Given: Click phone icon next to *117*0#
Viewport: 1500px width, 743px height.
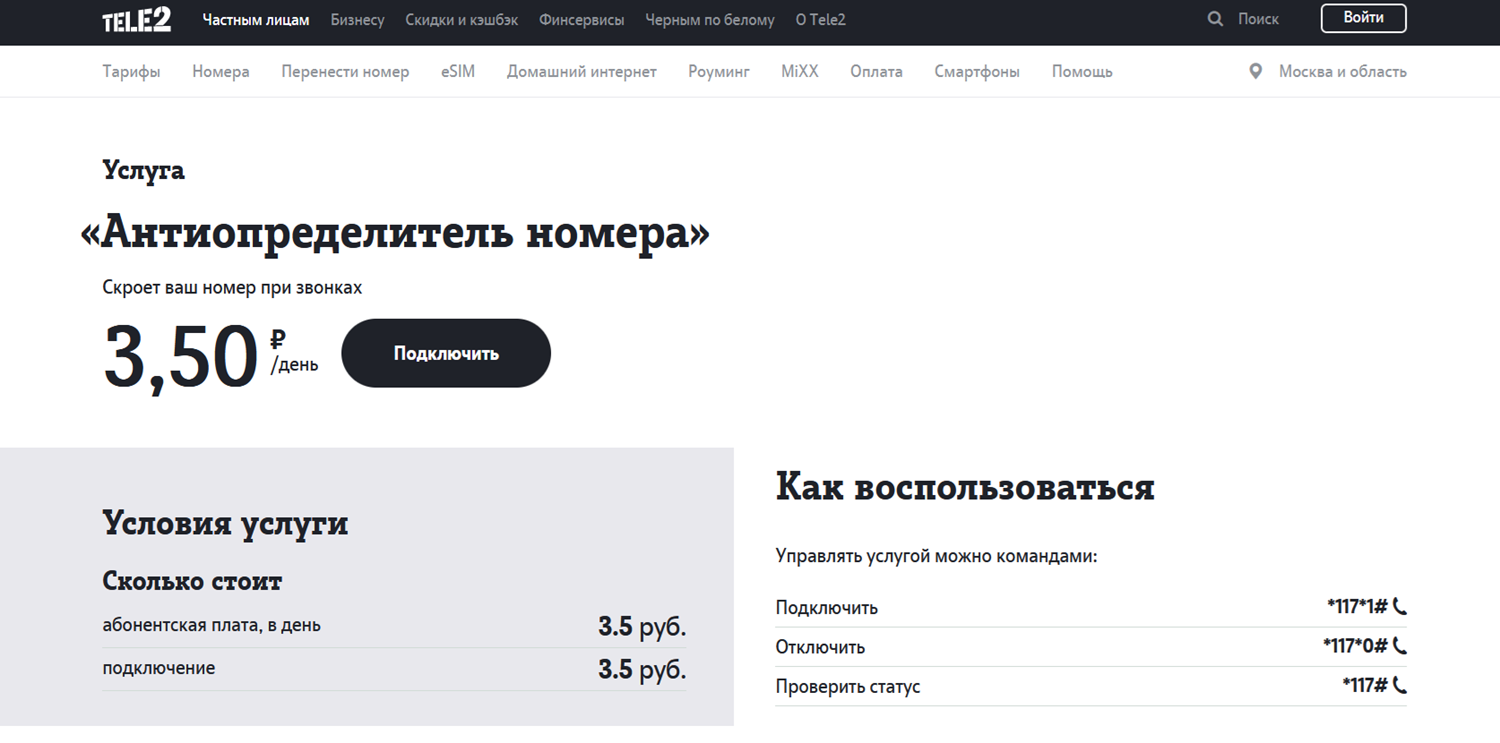Looking at the screenshot, I should pyautogui.click(x=1400, y=646).
